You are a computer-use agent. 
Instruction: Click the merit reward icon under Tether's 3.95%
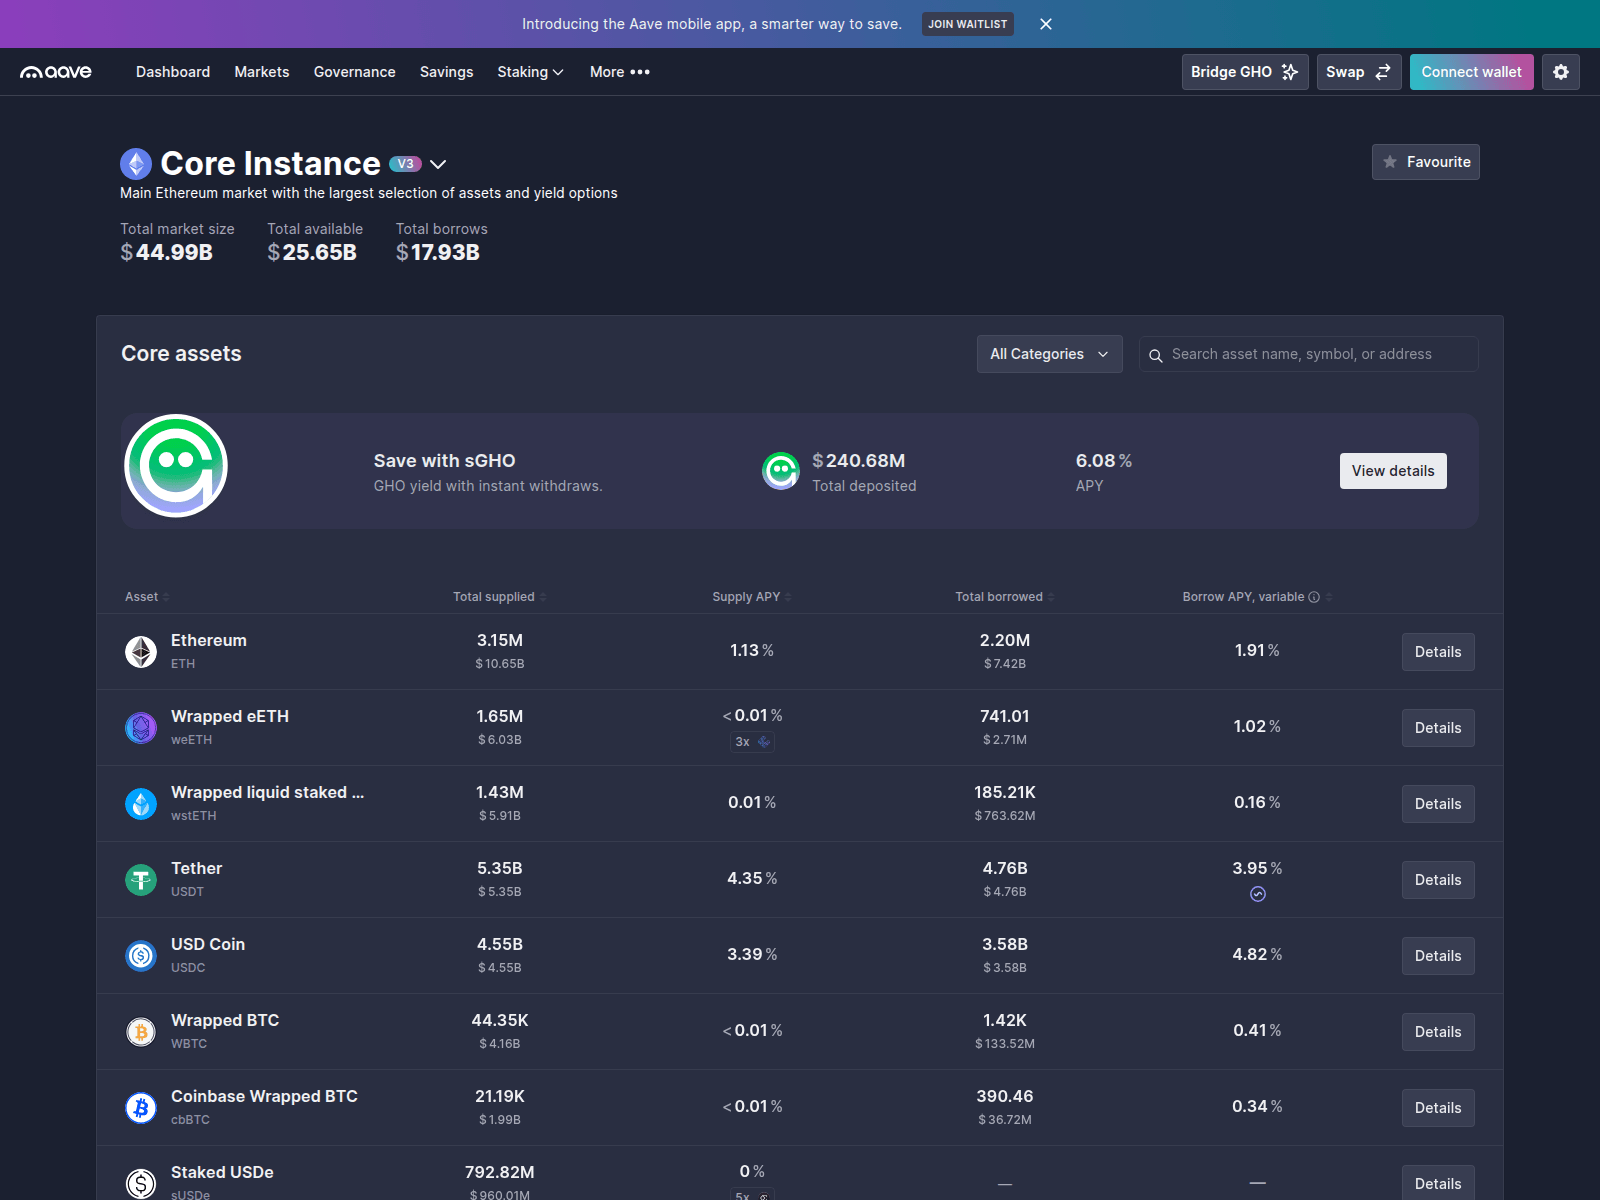click(x=1258, y=894)
